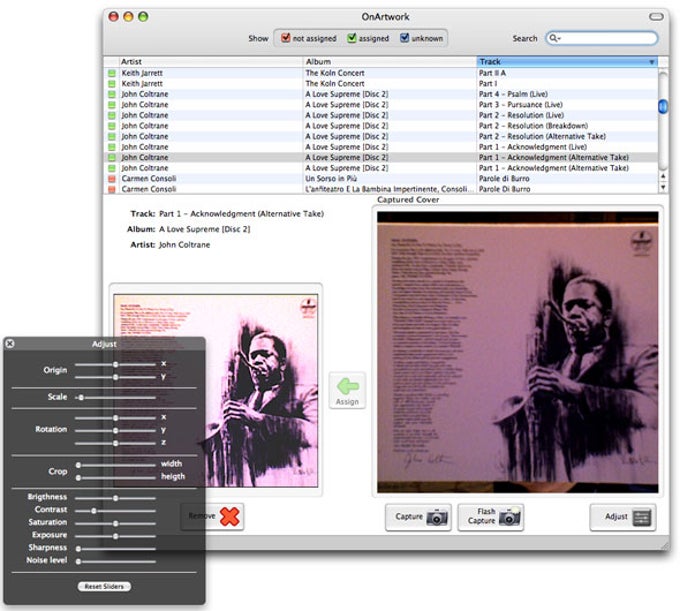Screen dimensions: 680x611
Task: Select 'Part 2 - Resolution (Breakdown)' row
Action: click(x=381, y=126)
